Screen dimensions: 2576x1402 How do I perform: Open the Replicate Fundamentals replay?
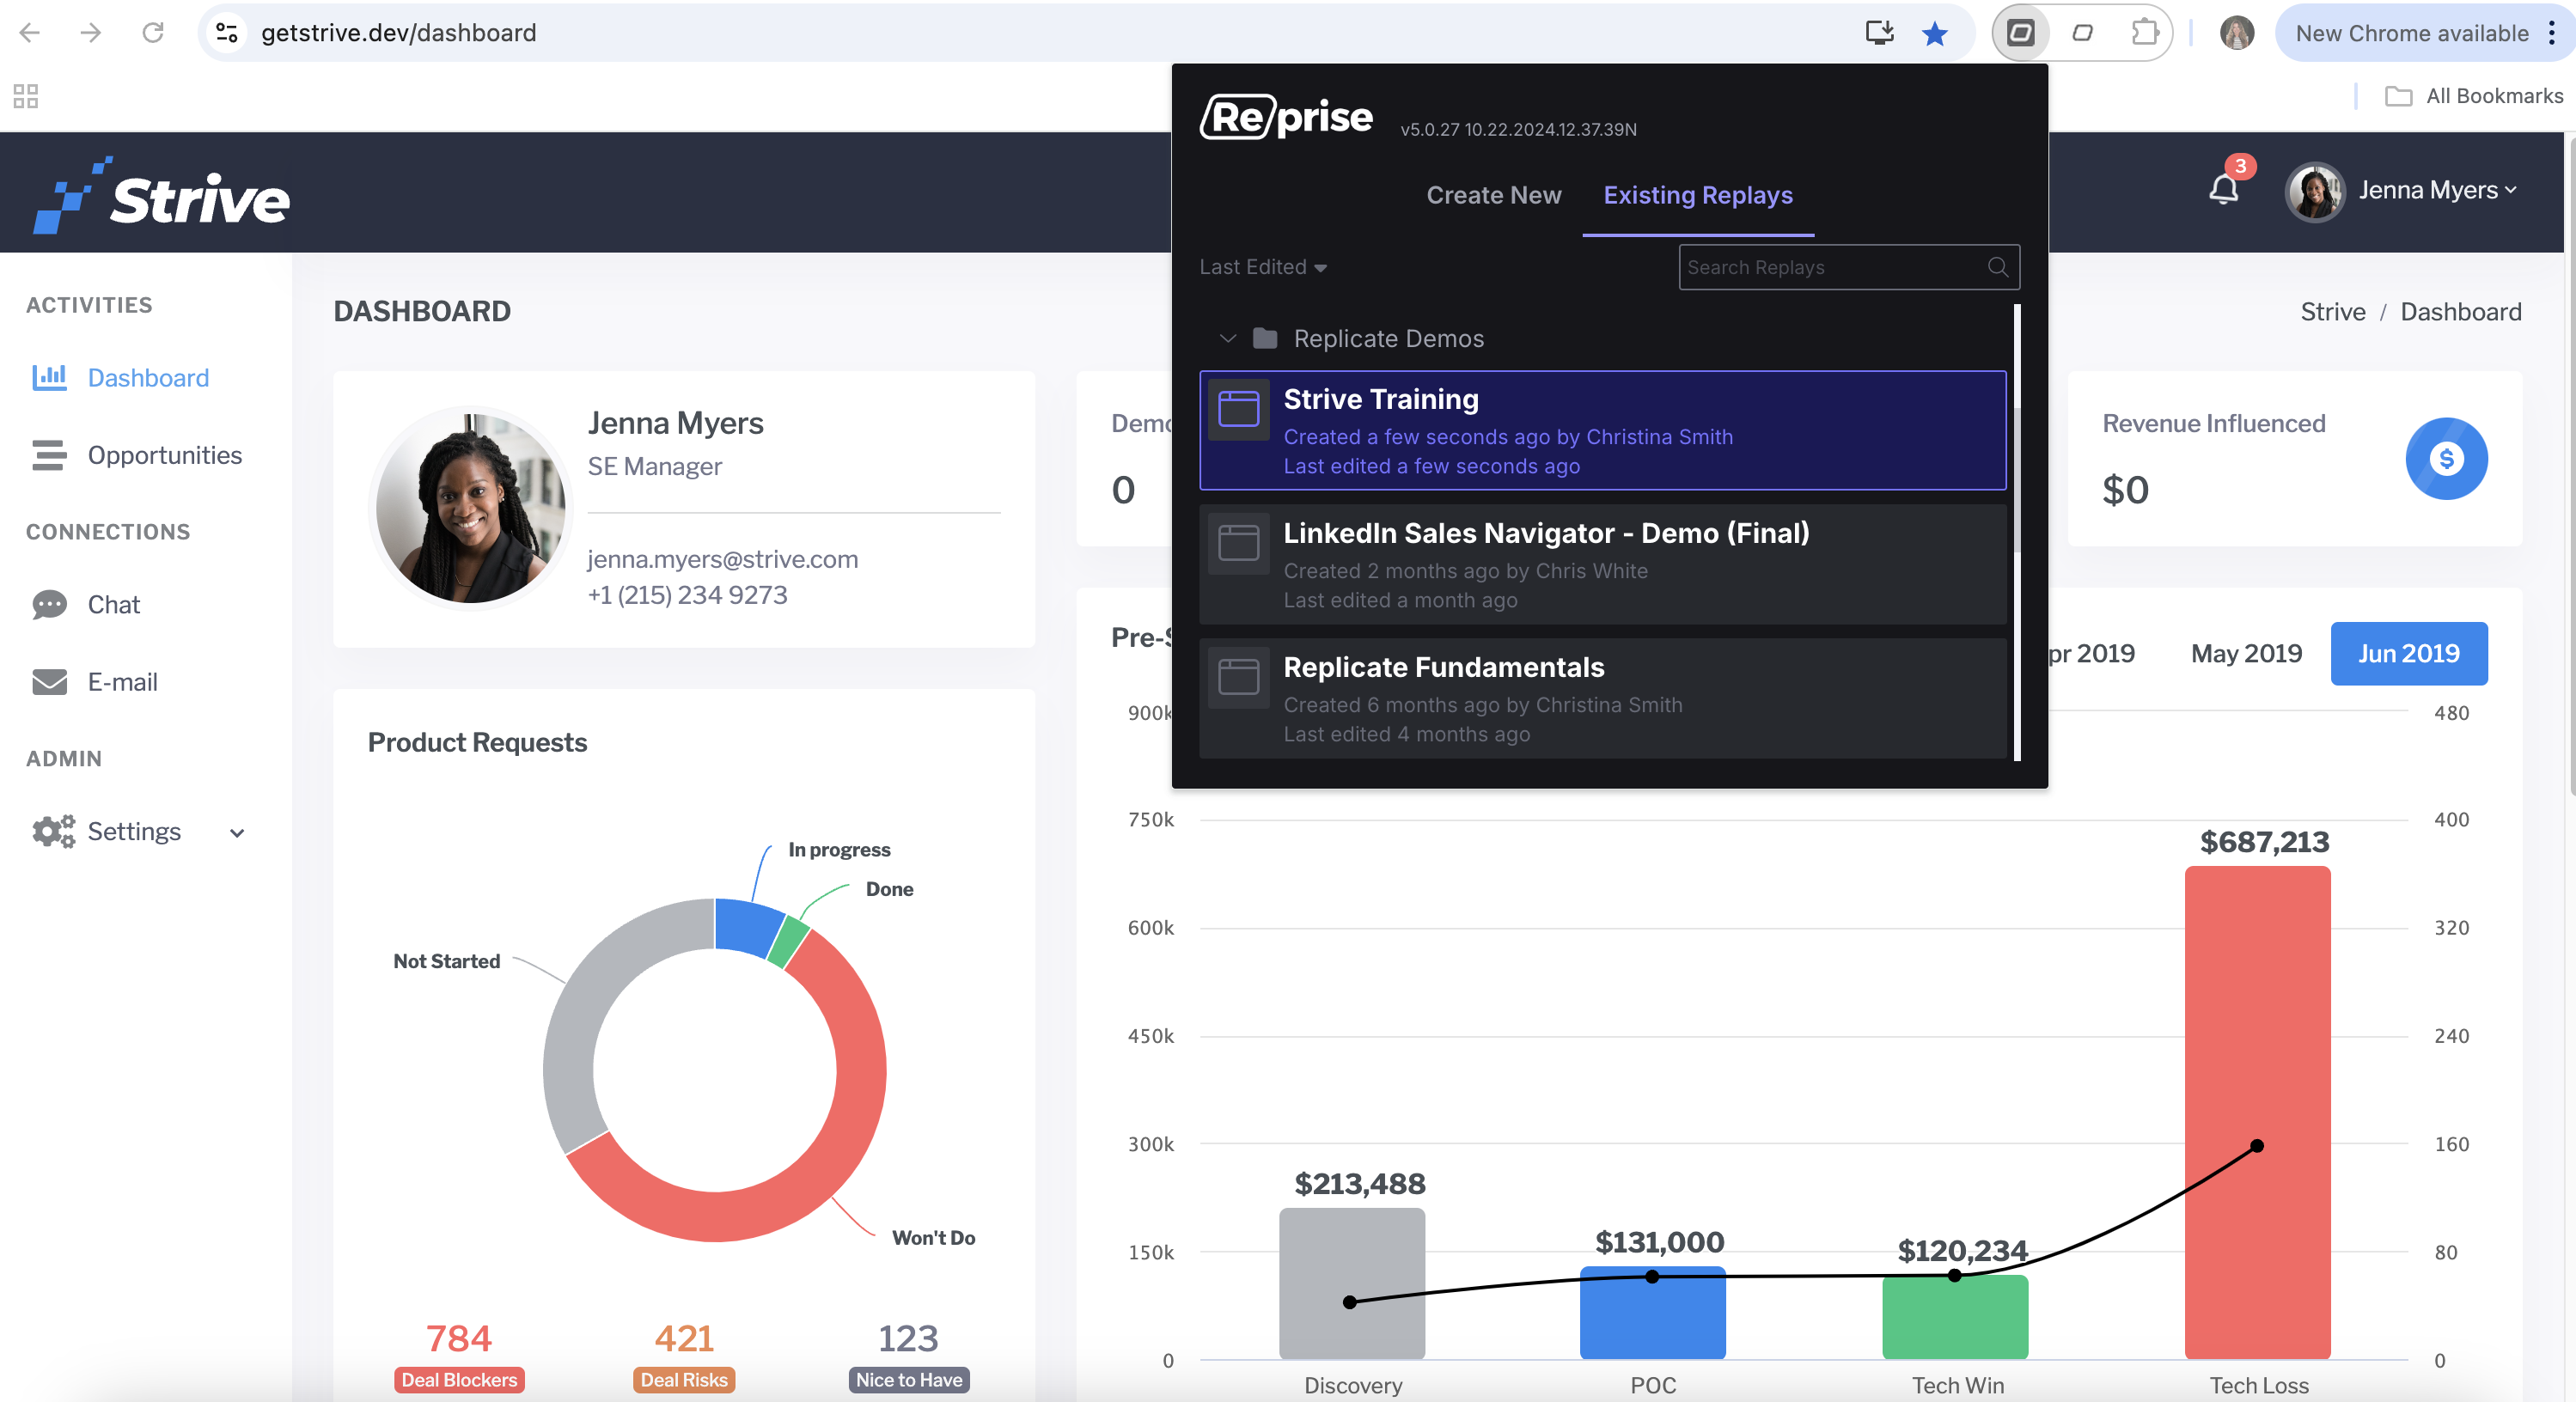tap(1602, 698)
